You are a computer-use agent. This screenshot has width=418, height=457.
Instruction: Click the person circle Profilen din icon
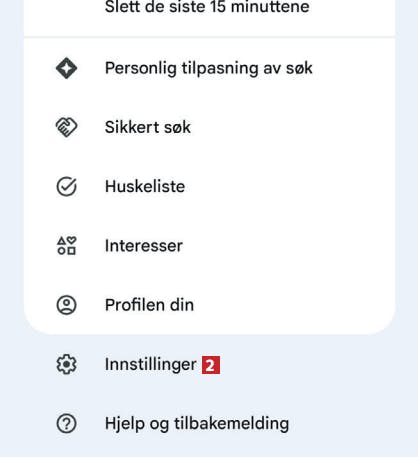click(x=66, y=305)
